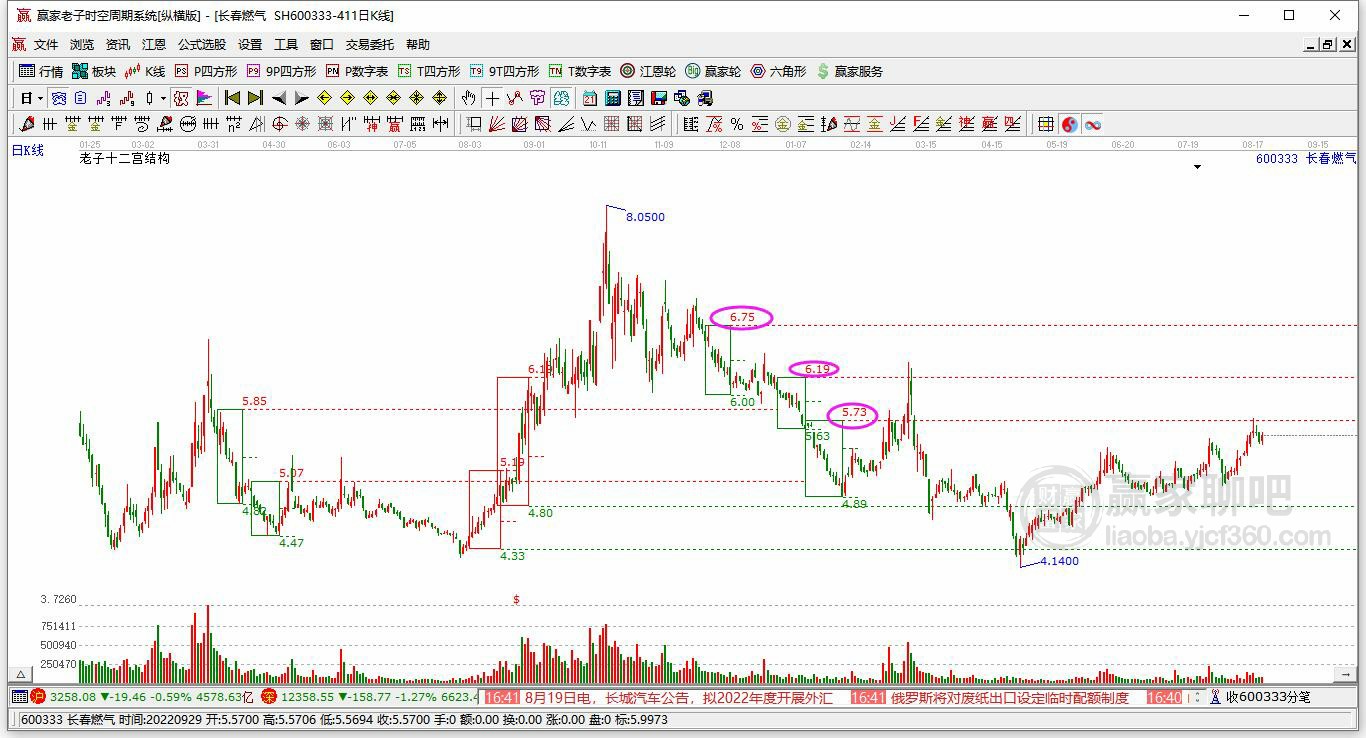This screenshot has width=1366, height=738.
Task: Toggle the red yin-yang icon
Action: click(x=1069, y=124)
